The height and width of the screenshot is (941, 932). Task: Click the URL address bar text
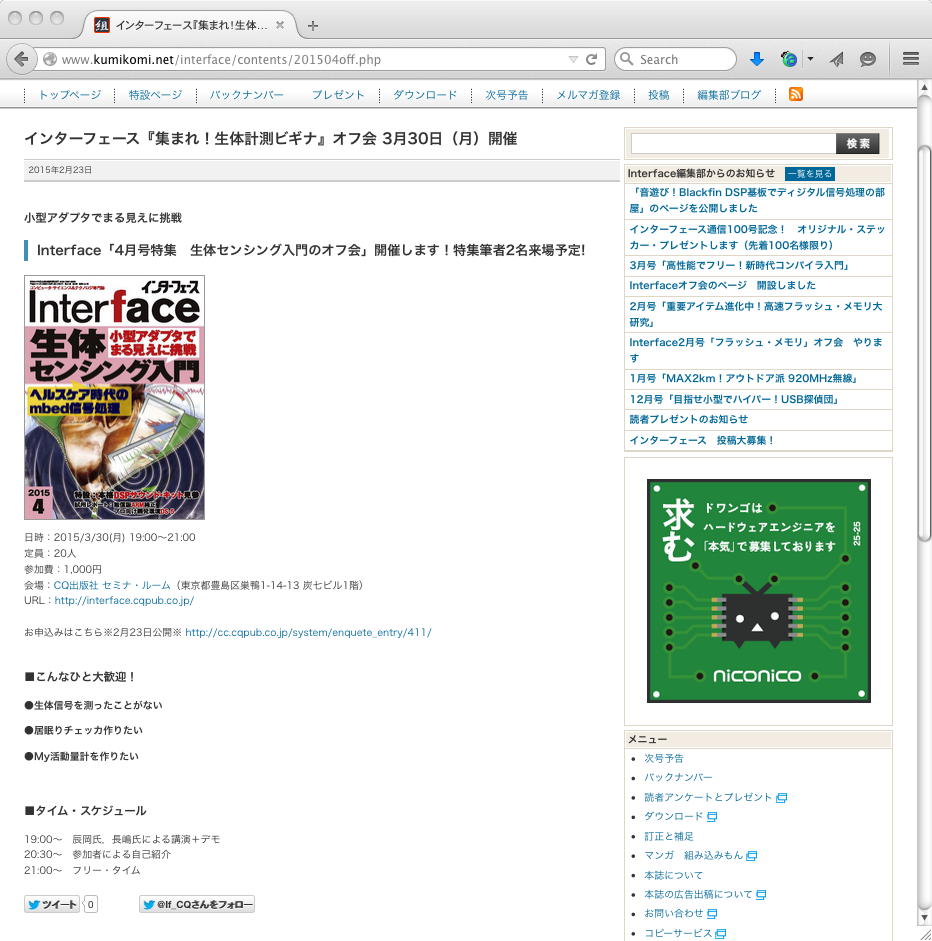[x=221, y=59]
